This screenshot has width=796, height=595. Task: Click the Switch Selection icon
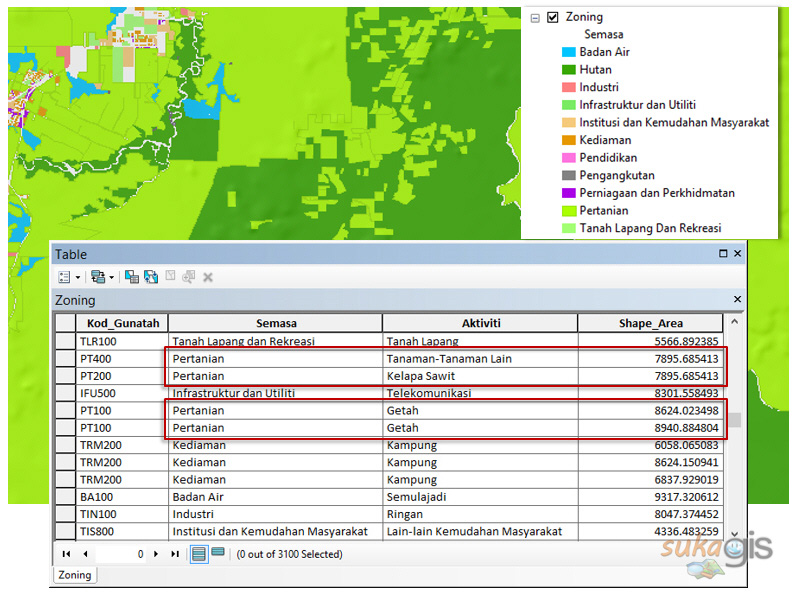point(150,277)
